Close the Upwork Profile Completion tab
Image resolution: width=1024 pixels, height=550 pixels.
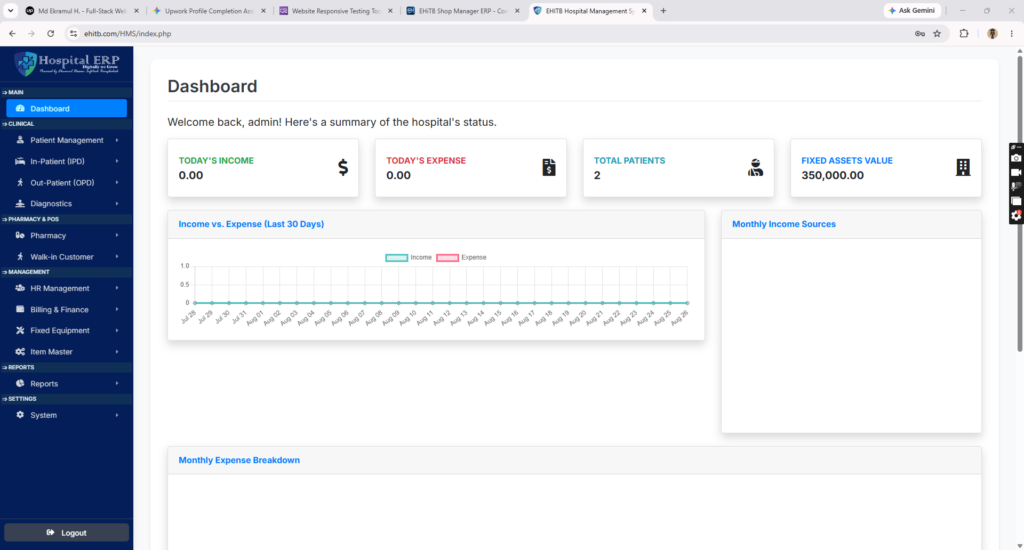(x=263, y=10)
